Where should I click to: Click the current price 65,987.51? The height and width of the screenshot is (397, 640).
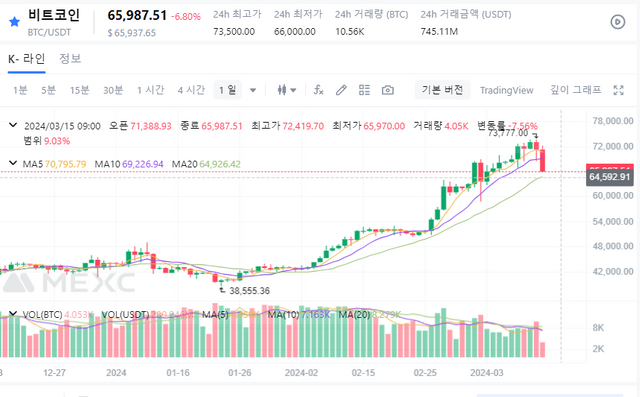(137, 16)
